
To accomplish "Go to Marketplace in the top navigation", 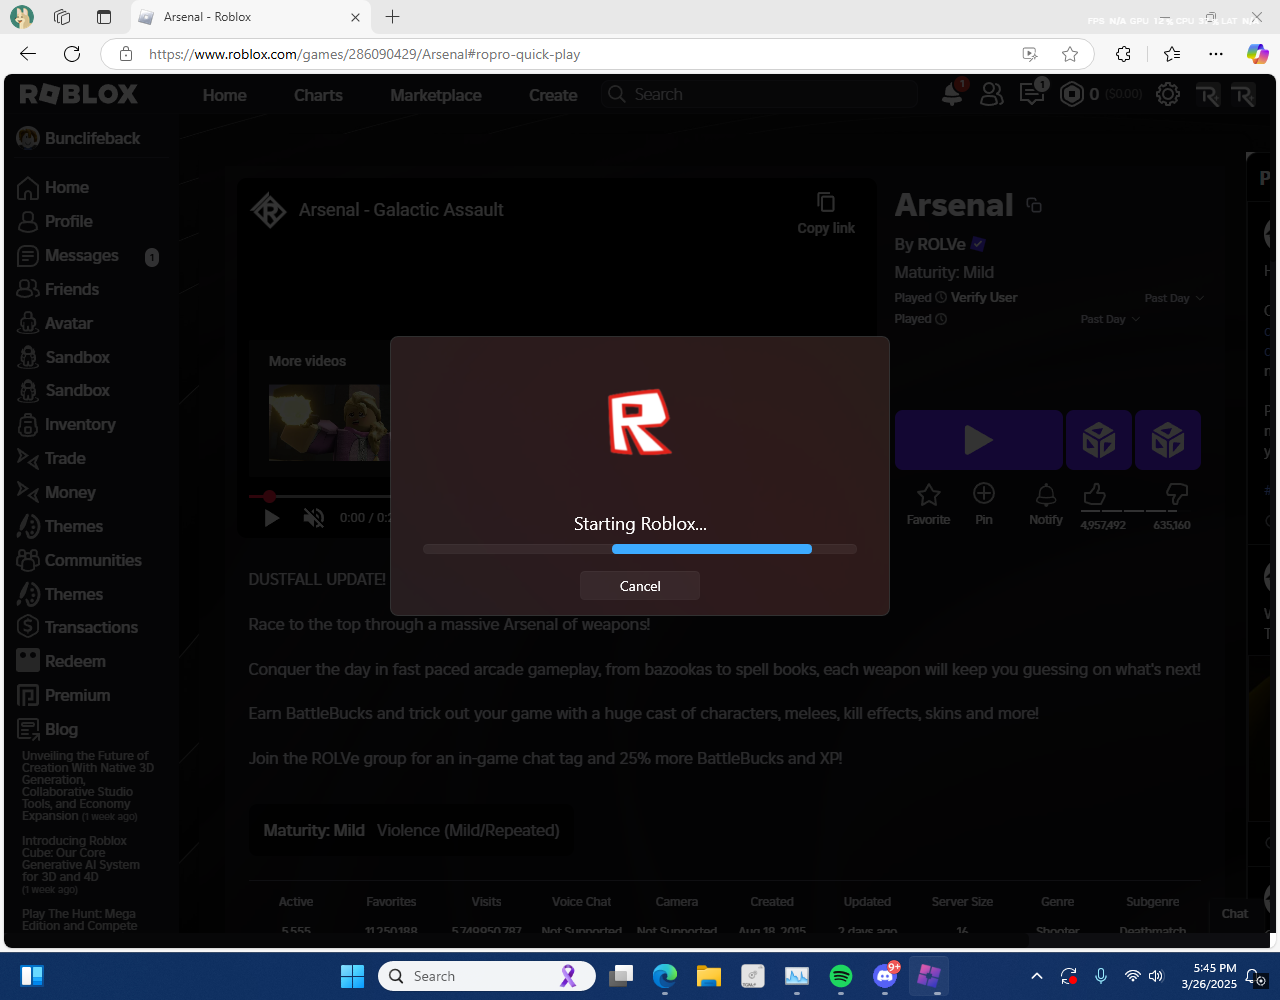I will click(x=436, y=95).
